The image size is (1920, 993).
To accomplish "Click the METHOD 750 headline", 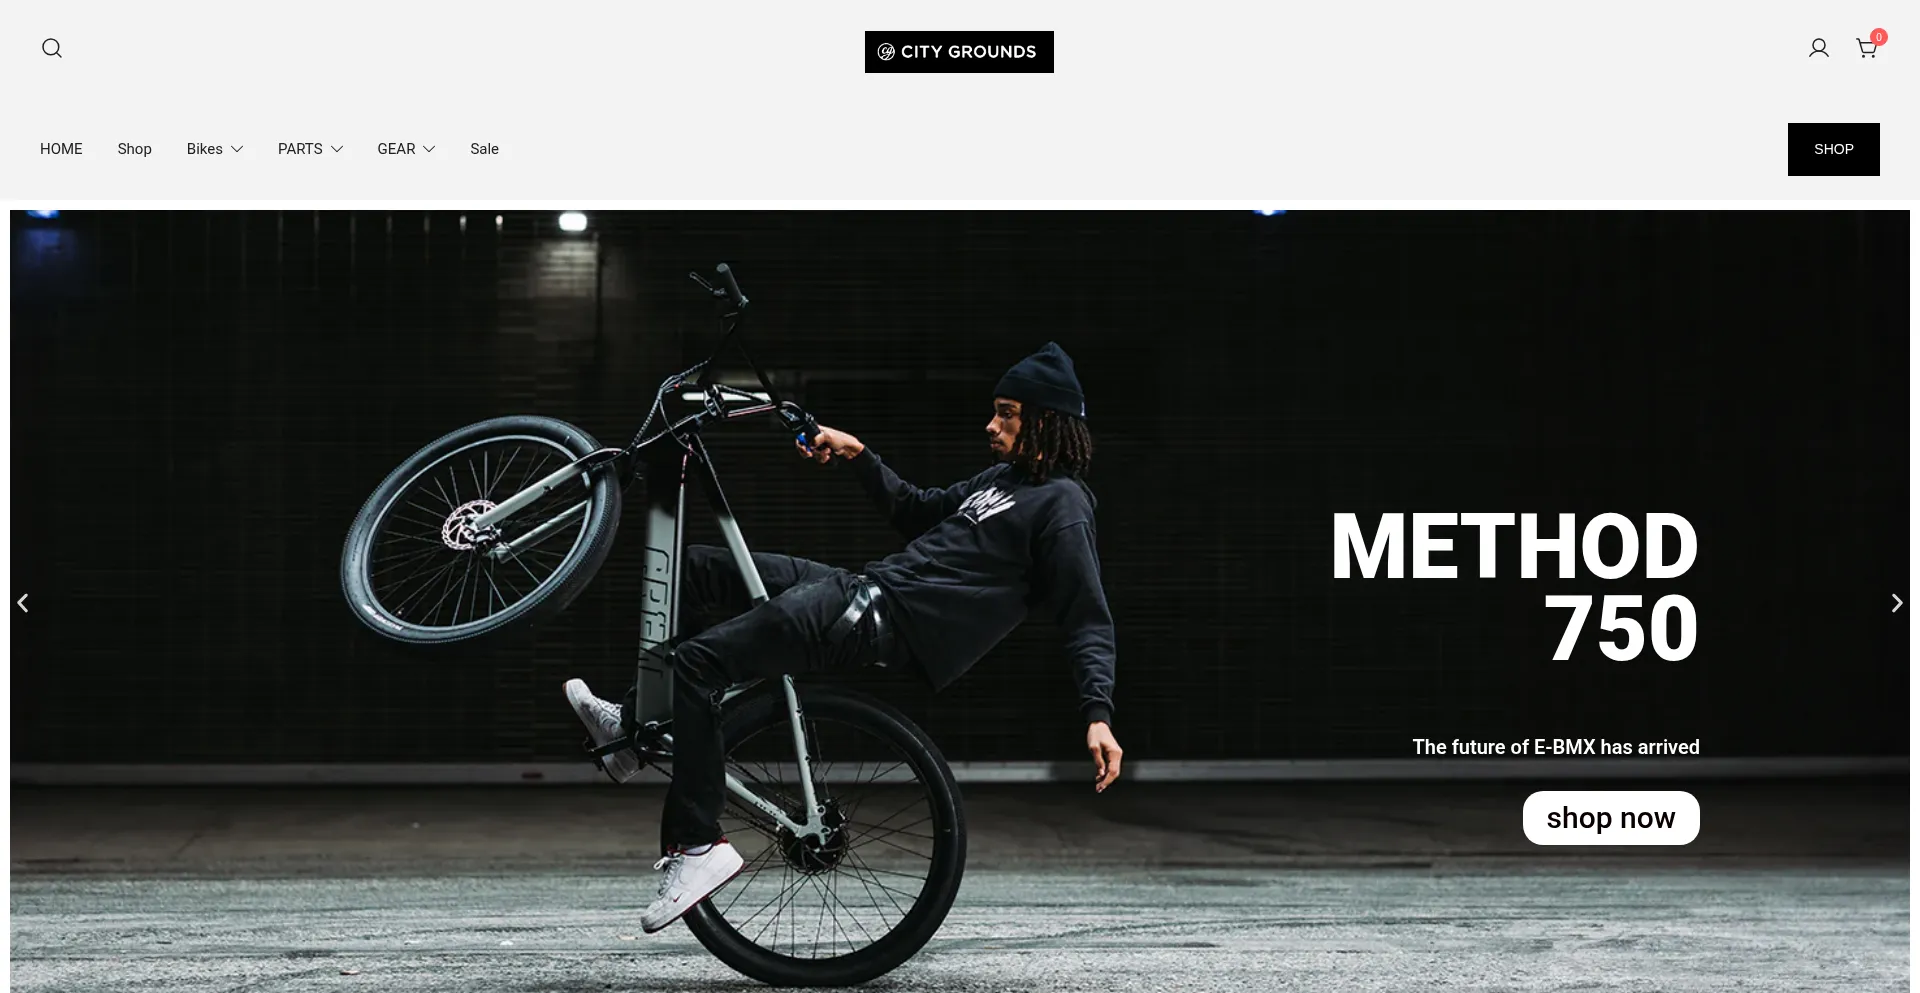I will 1514,587.
